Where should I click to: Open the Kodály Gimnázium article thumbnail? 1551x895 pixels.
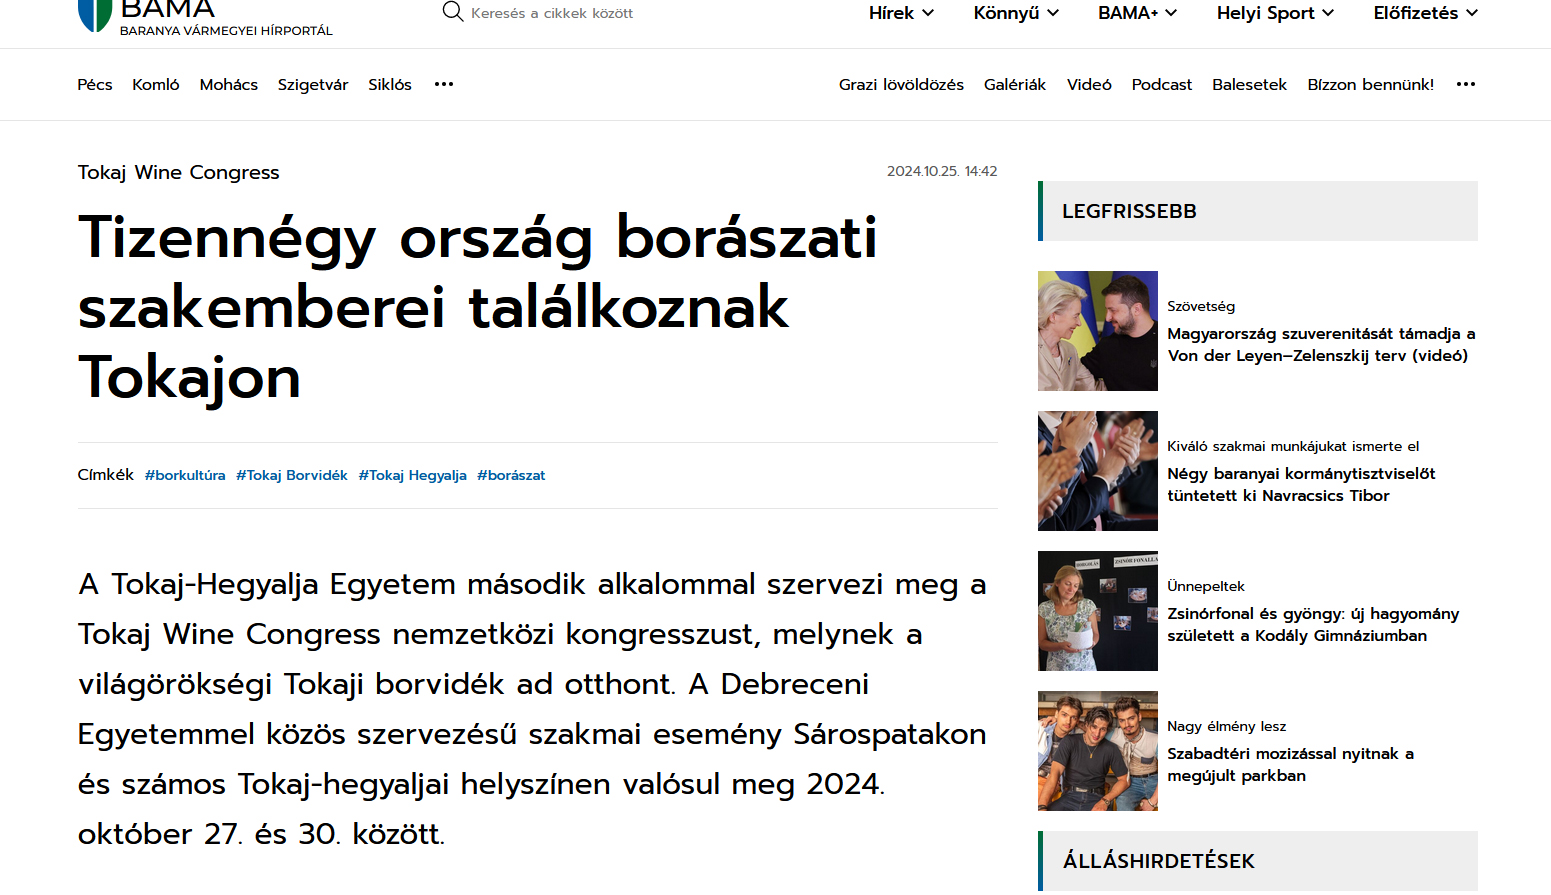pos(1098,611)
